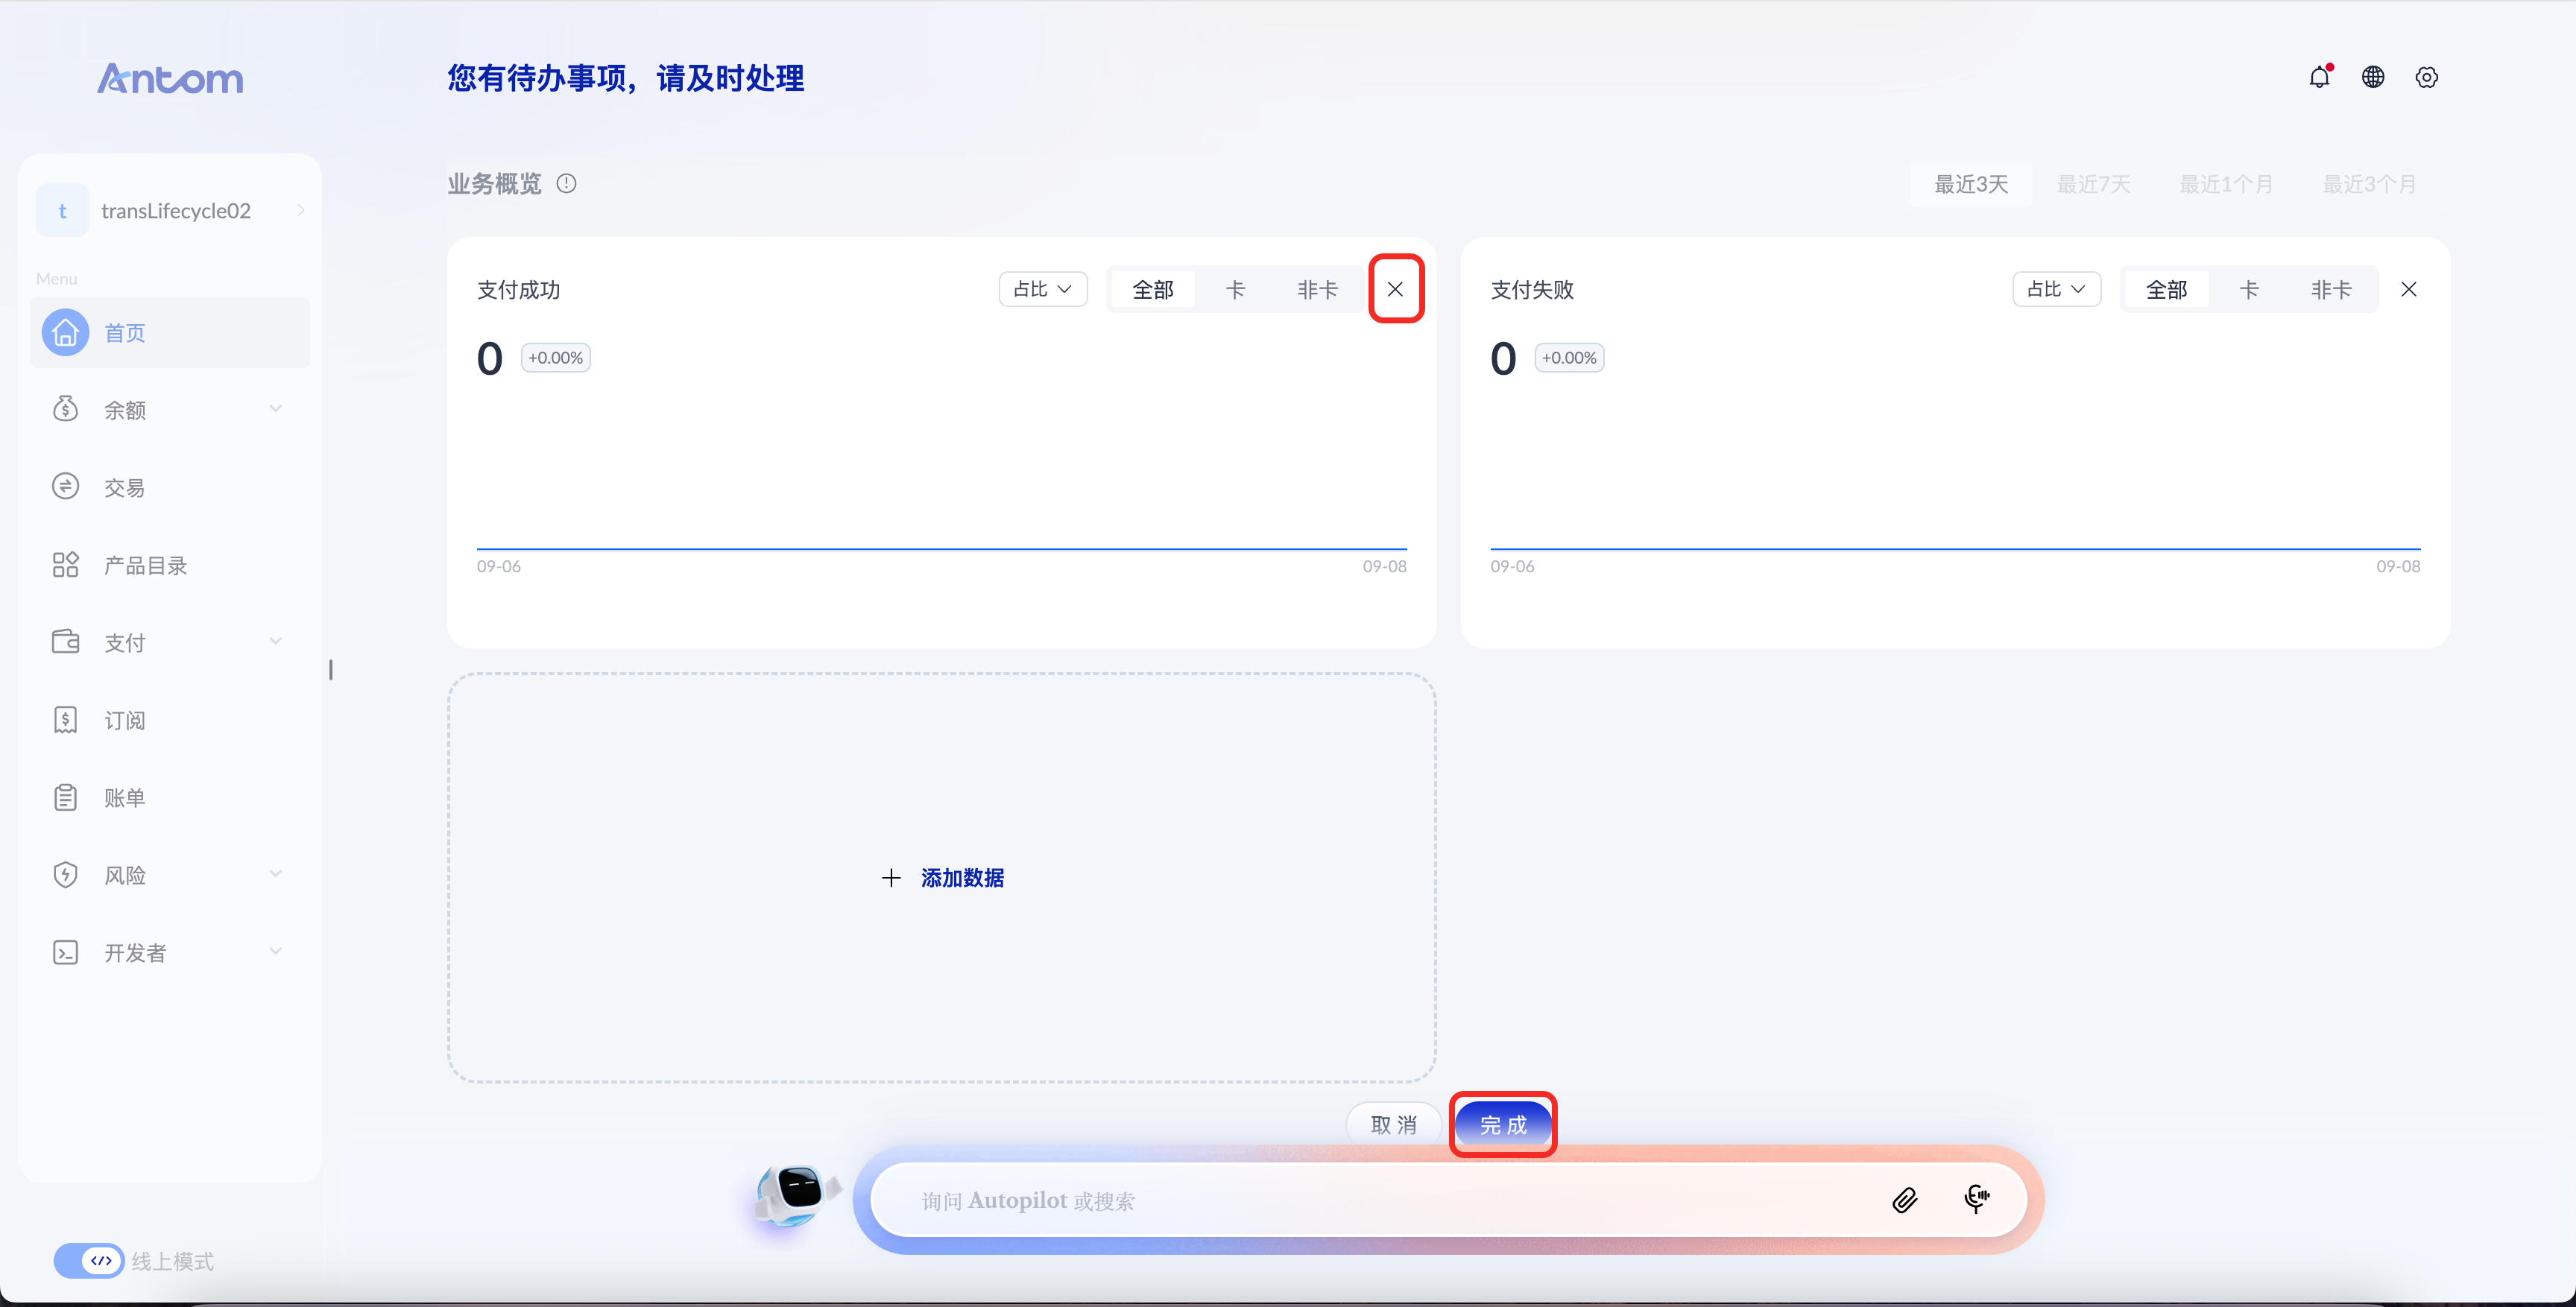
Task: Activate the voice input microphone icon
Action: pos(1976,1199)
